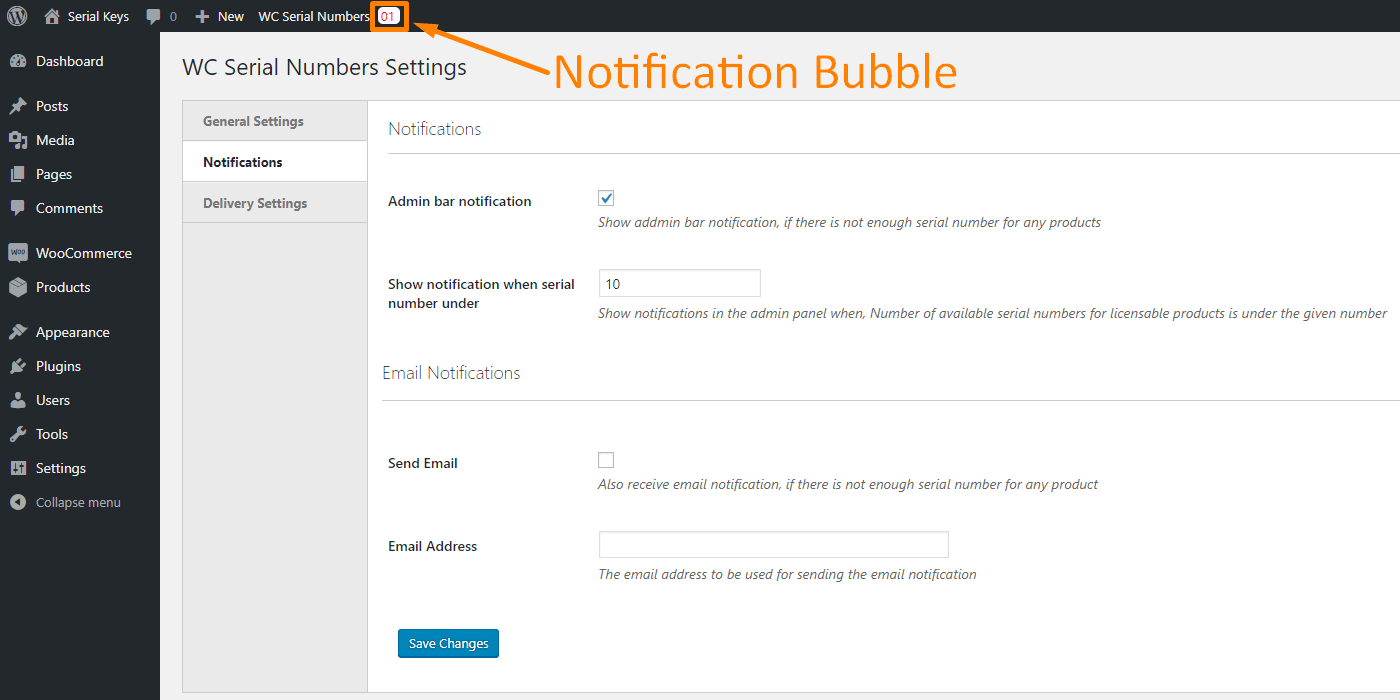Click the Users person icon
This screenshot has height=700, width=1400.
(18, 400)
